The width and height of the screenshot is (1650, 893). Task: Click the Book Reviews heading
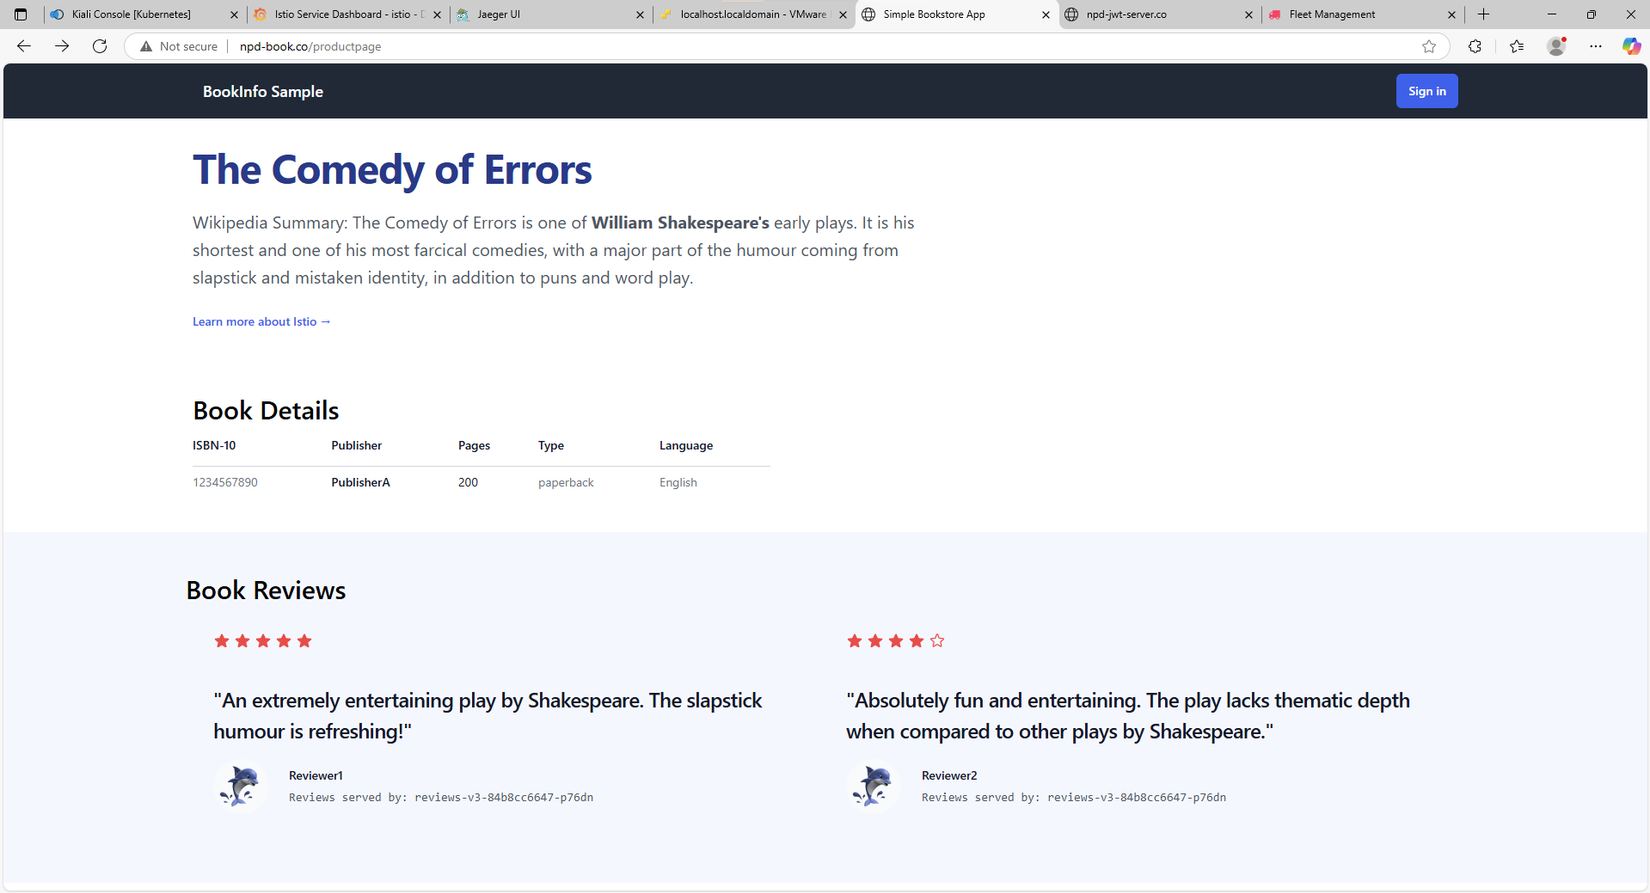click(266, 591)
